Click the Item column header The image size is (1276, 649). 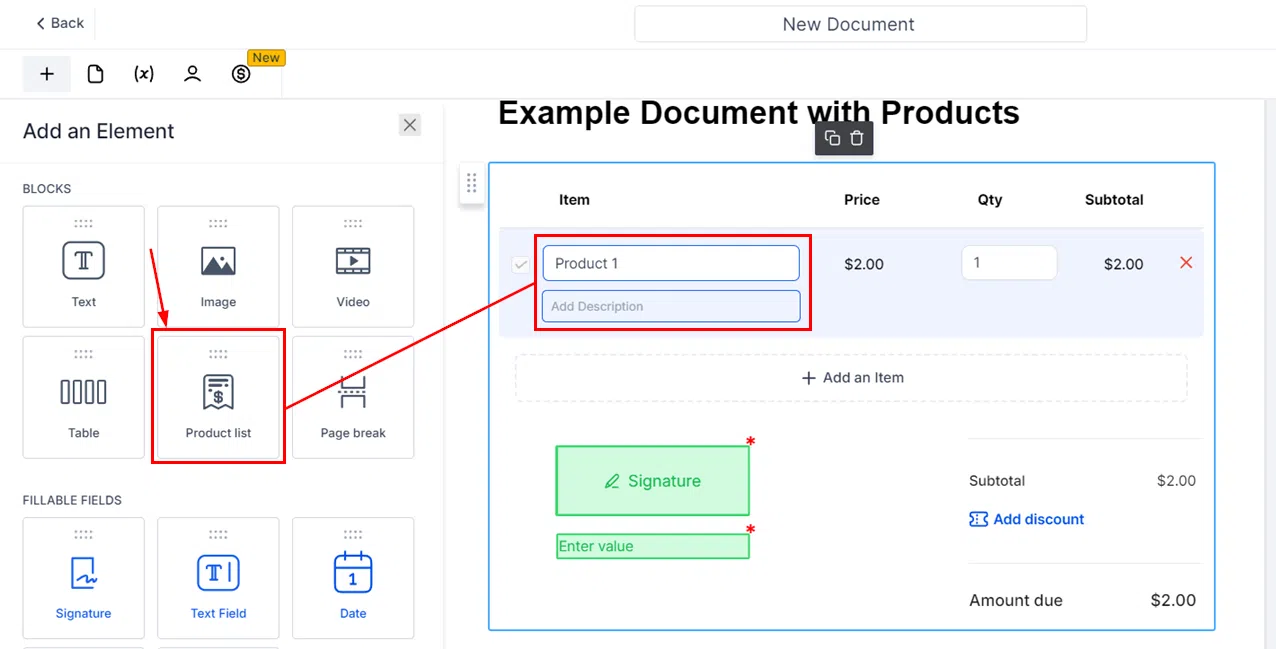[574, 199]
